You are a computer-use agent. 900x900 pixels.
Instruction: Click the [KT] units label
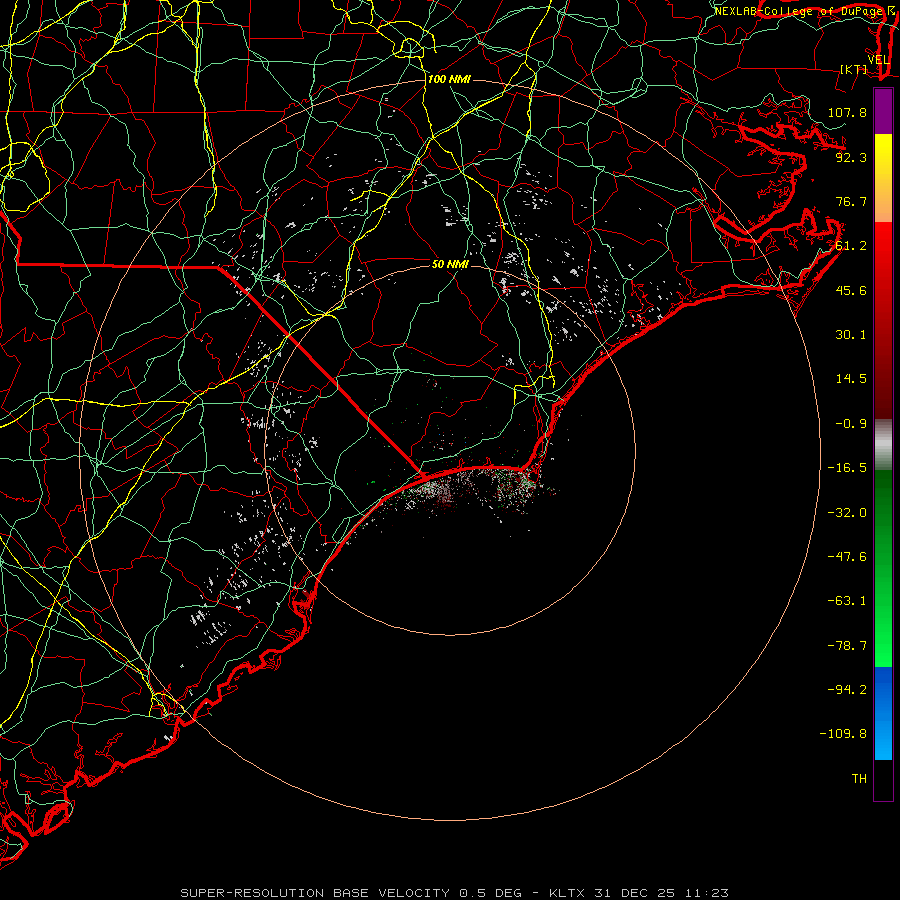click(x=854, y=69)
